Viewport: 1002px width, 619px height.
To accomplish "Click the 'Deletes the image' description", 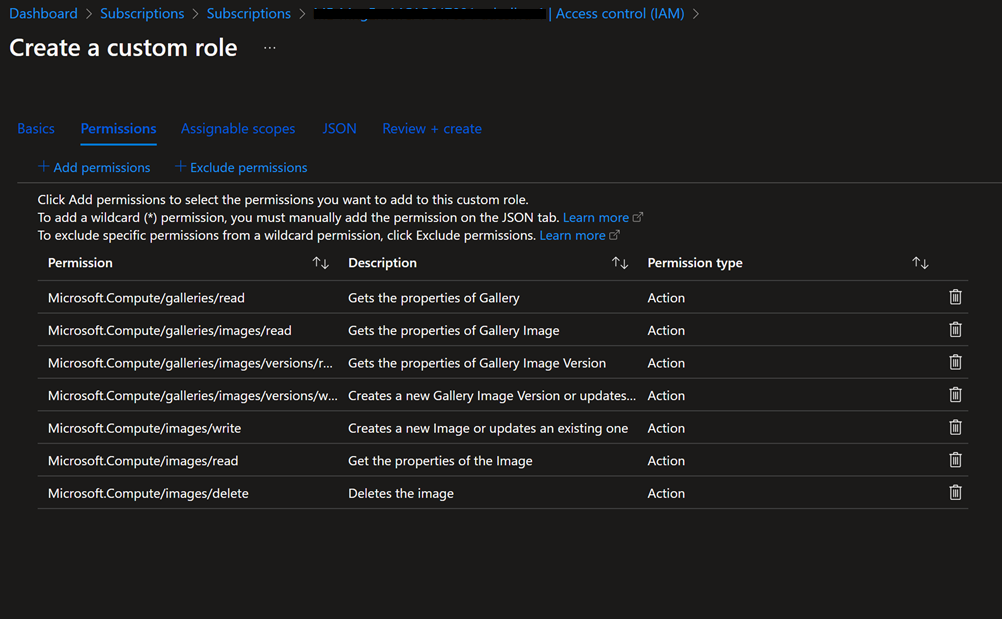I will tap(401, 493).
